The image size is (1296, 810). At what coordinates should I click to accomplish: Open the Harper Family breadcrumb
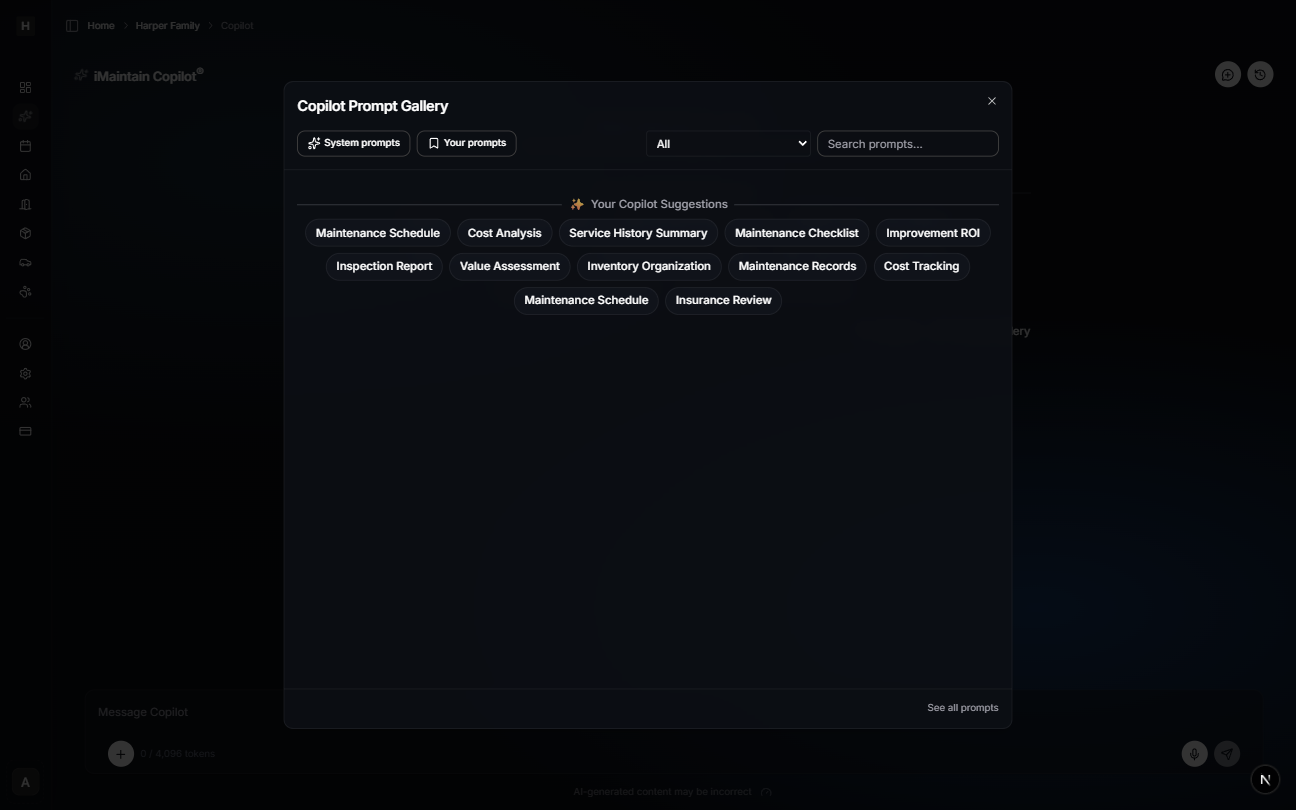[167, 25]
